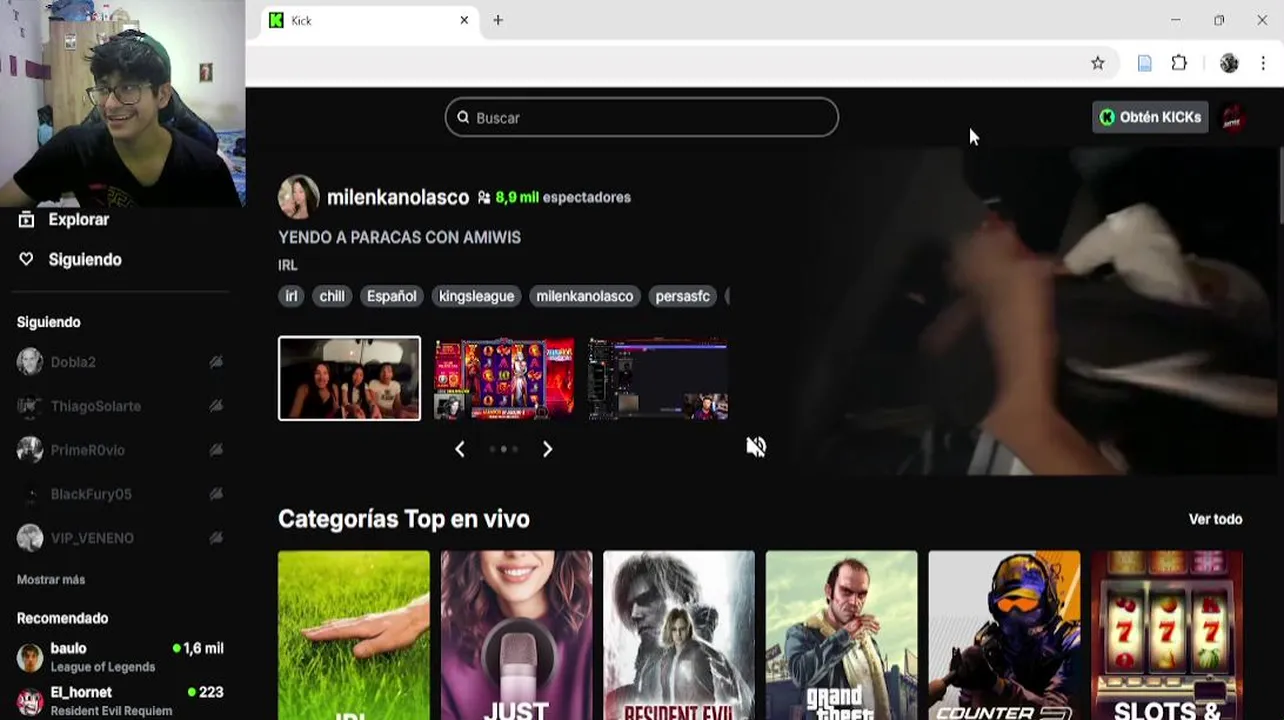Open milenkanolasco channel name link

(x=398, y=197)
